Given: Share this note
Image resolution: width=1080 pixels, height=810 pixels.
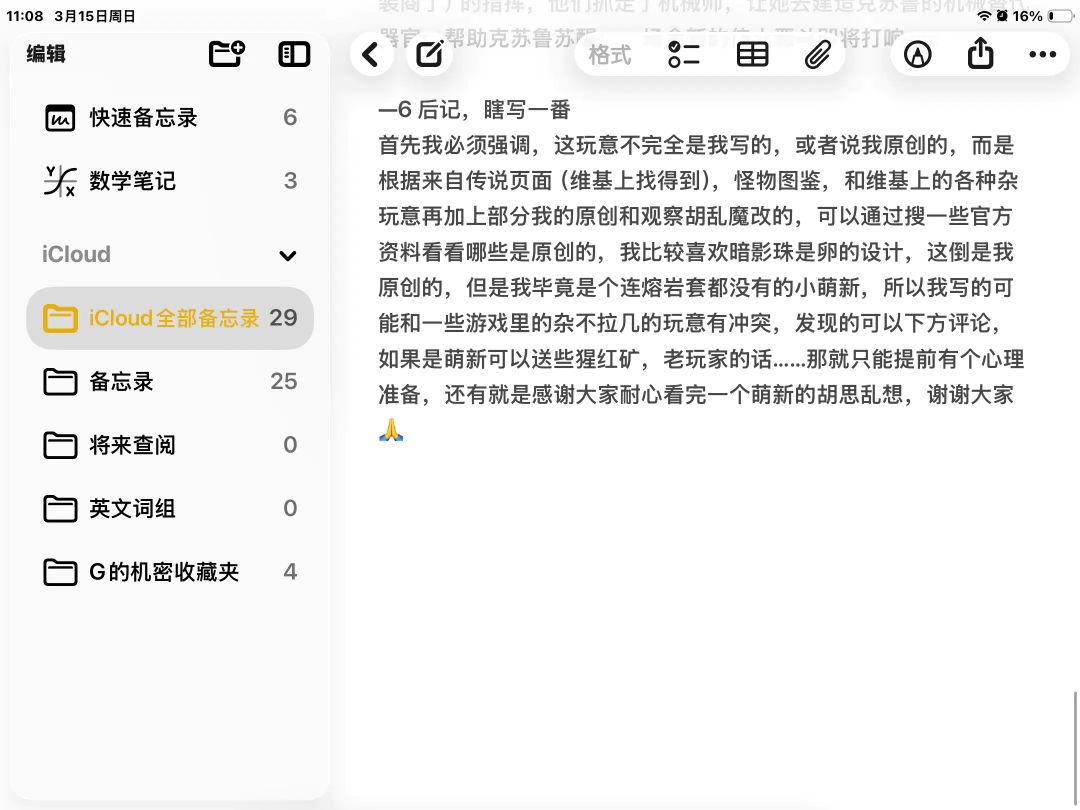Looking at the screenshot, I should [980, 53].
